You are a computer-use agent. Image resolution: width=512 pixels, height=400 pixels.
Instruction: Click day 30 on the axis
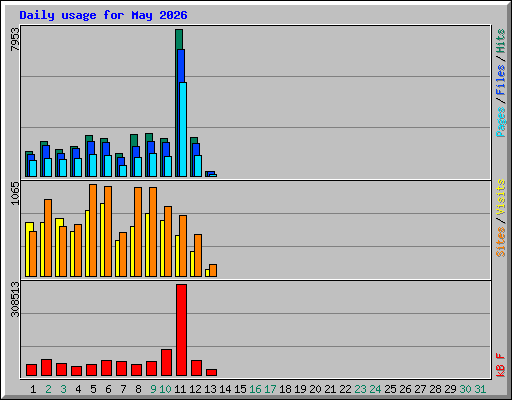coord(465,389)
